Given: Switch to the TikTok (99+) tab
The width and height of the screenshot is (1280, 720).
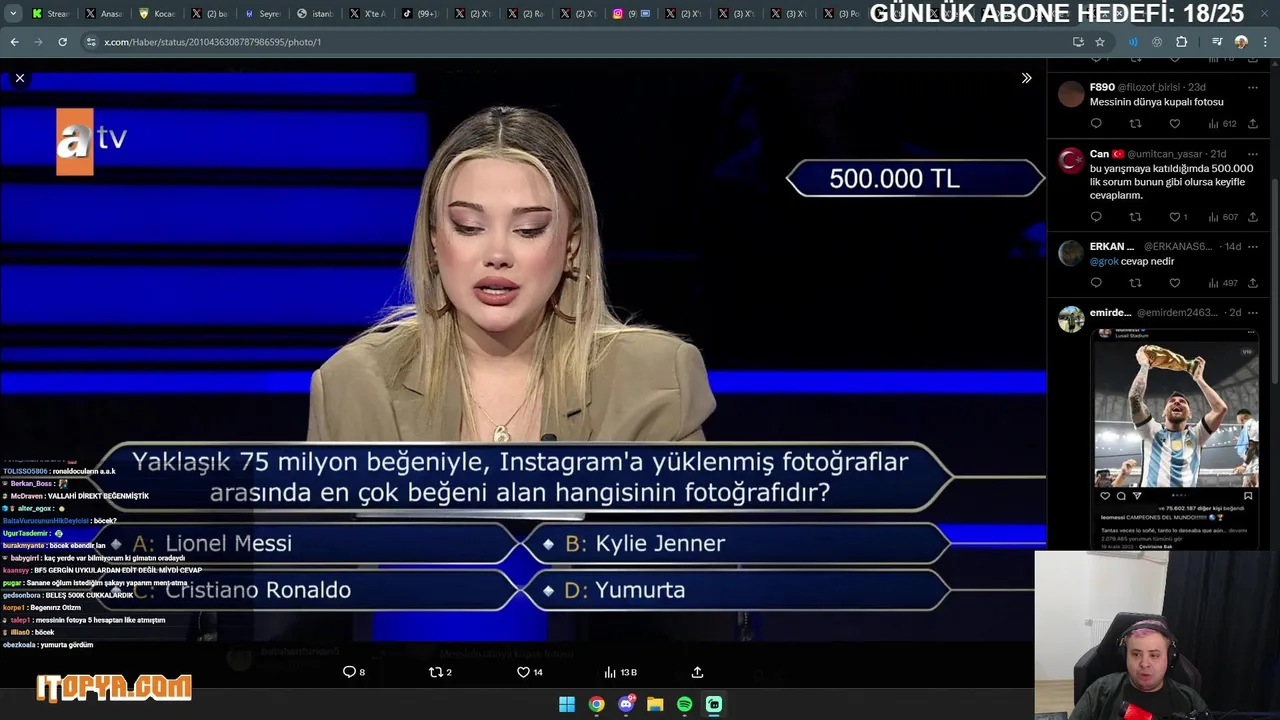Looking at the screenshot, I should point(421,14).
